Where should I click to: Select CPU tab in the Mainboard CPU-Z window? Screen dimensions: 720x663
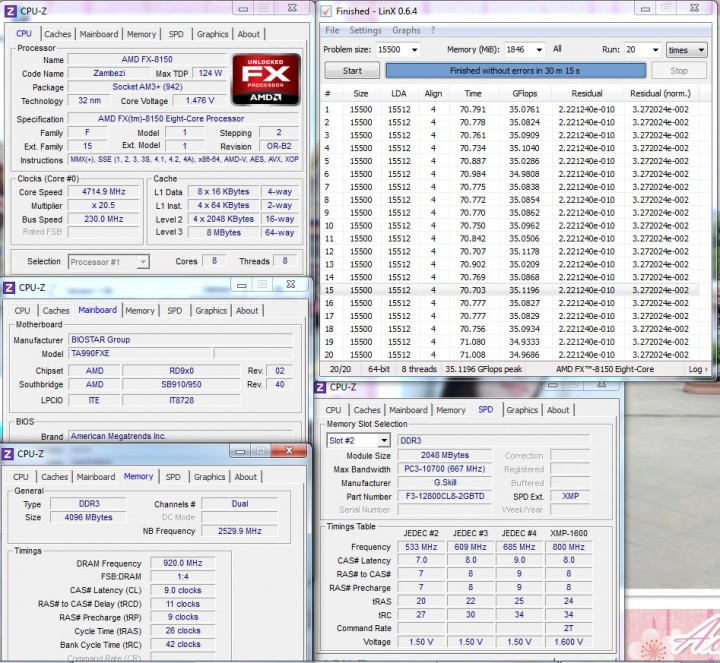tap(22, 310)
